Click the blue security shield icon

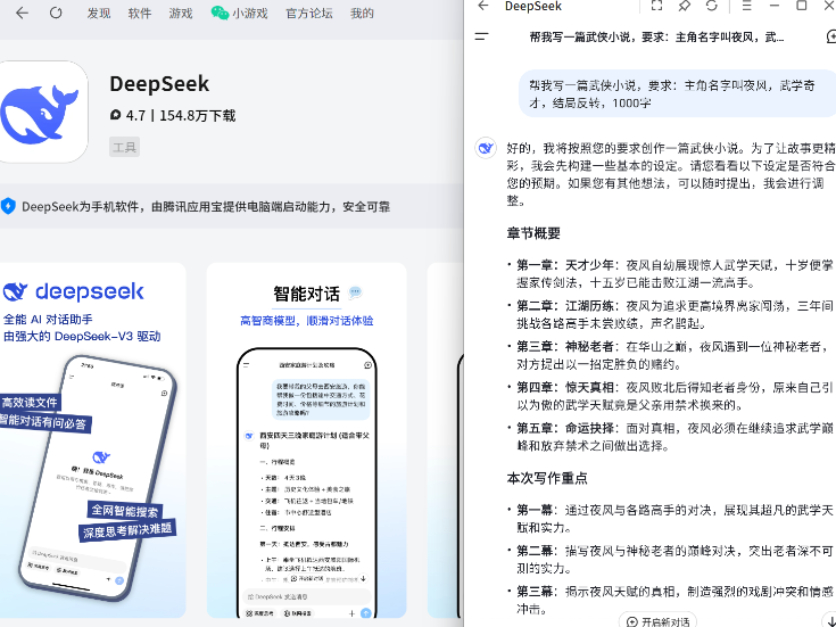[x=8, y=206]
